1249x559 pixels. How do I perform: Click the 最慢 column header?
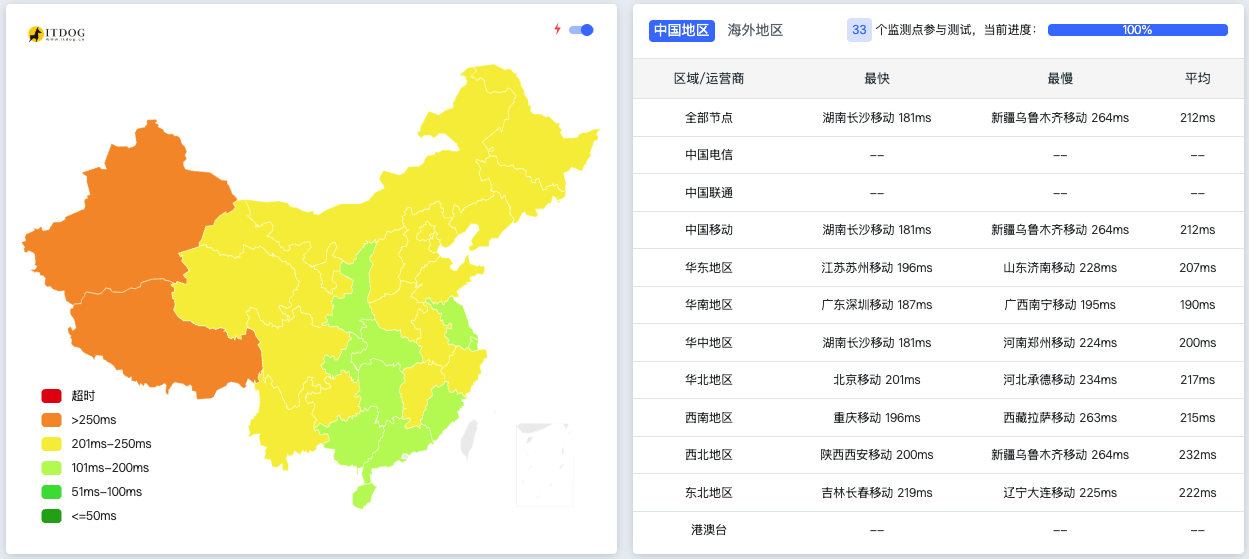coord(1060,79)
